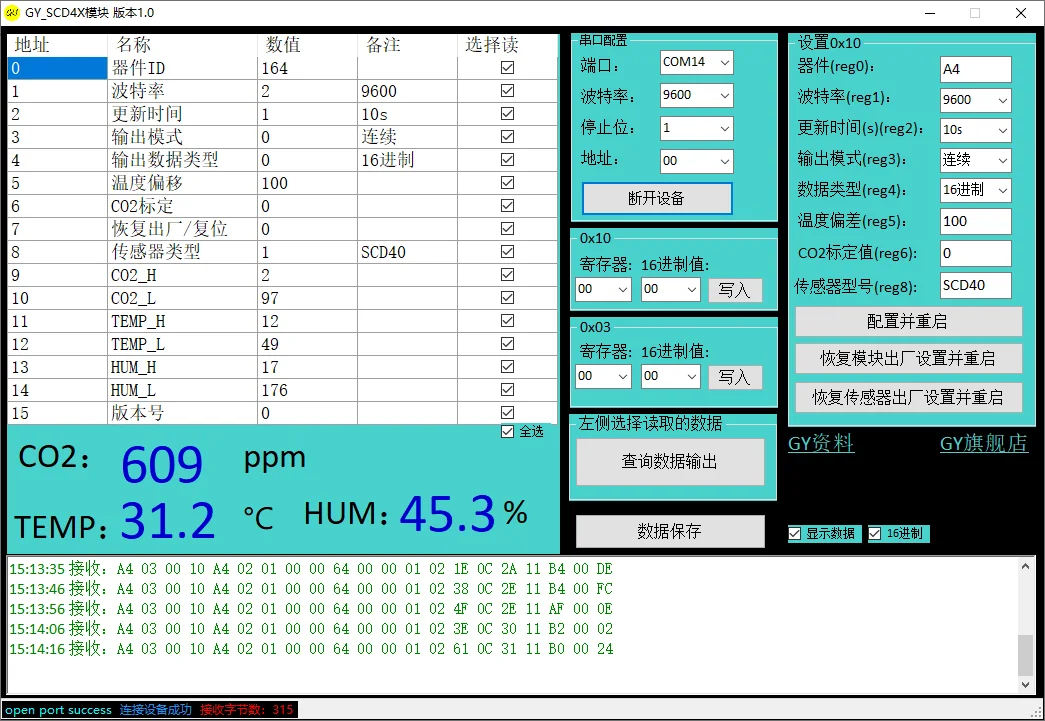The image size is (1045, 721).
Task: Select the 温度偏移 row name cell
Action: tap(183, 183)
